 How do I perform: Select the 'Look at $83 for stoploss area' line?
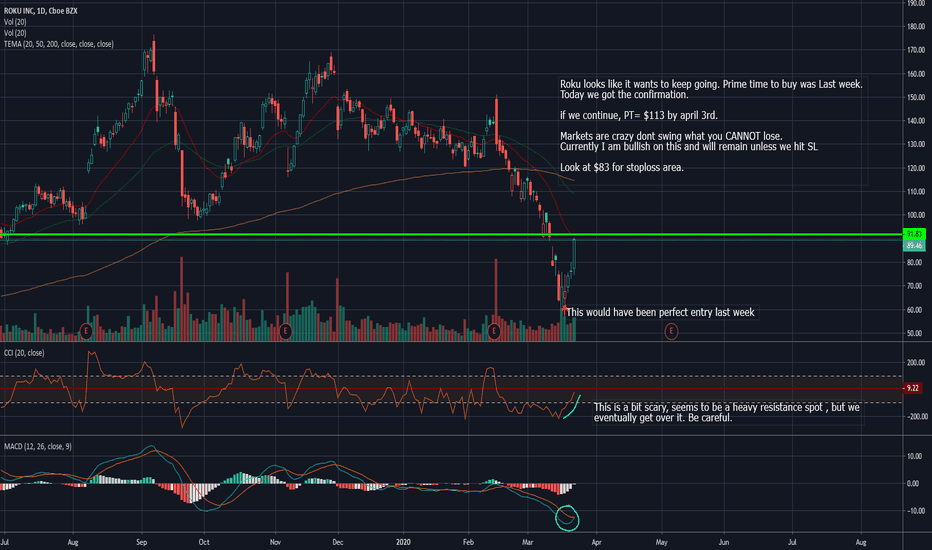point(622,167)
